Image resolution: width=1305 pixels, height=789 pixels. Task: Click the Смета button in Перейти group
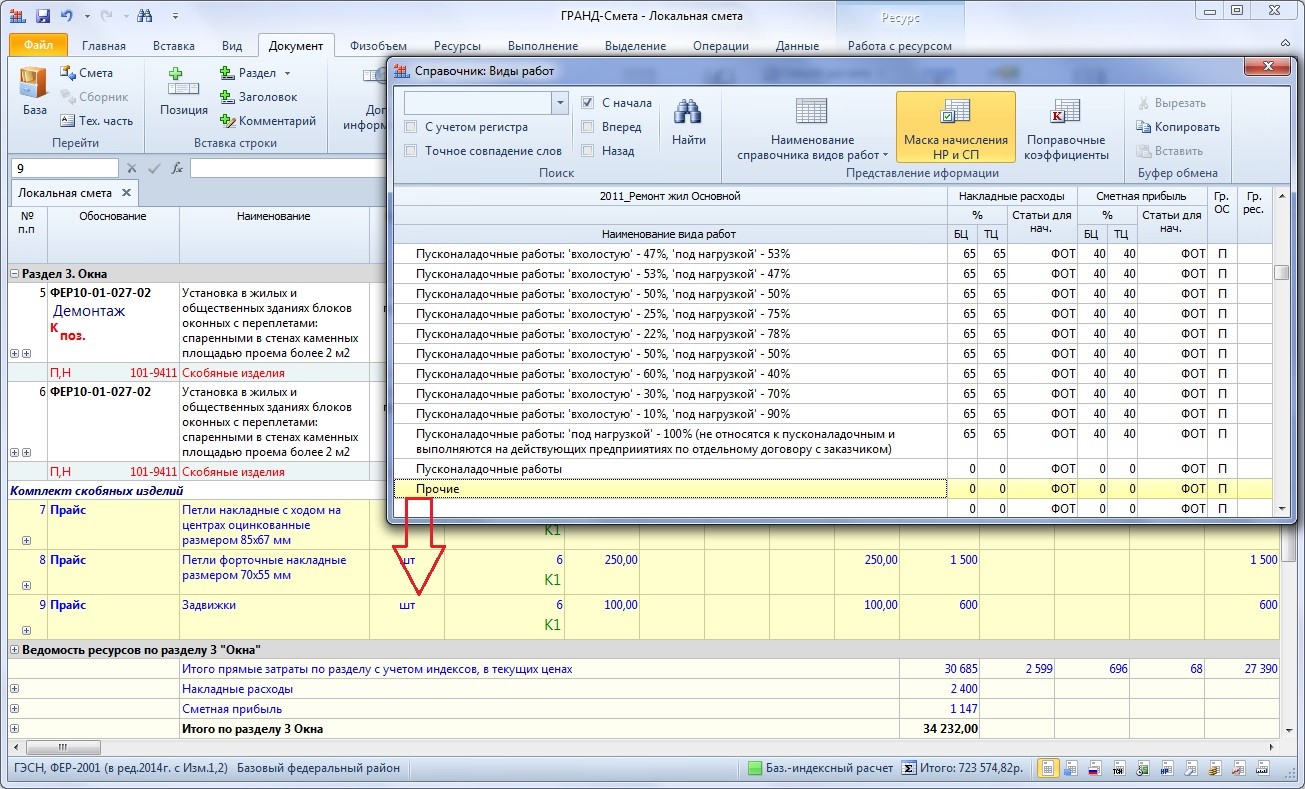pyautogui.click(x=86, y=73)
